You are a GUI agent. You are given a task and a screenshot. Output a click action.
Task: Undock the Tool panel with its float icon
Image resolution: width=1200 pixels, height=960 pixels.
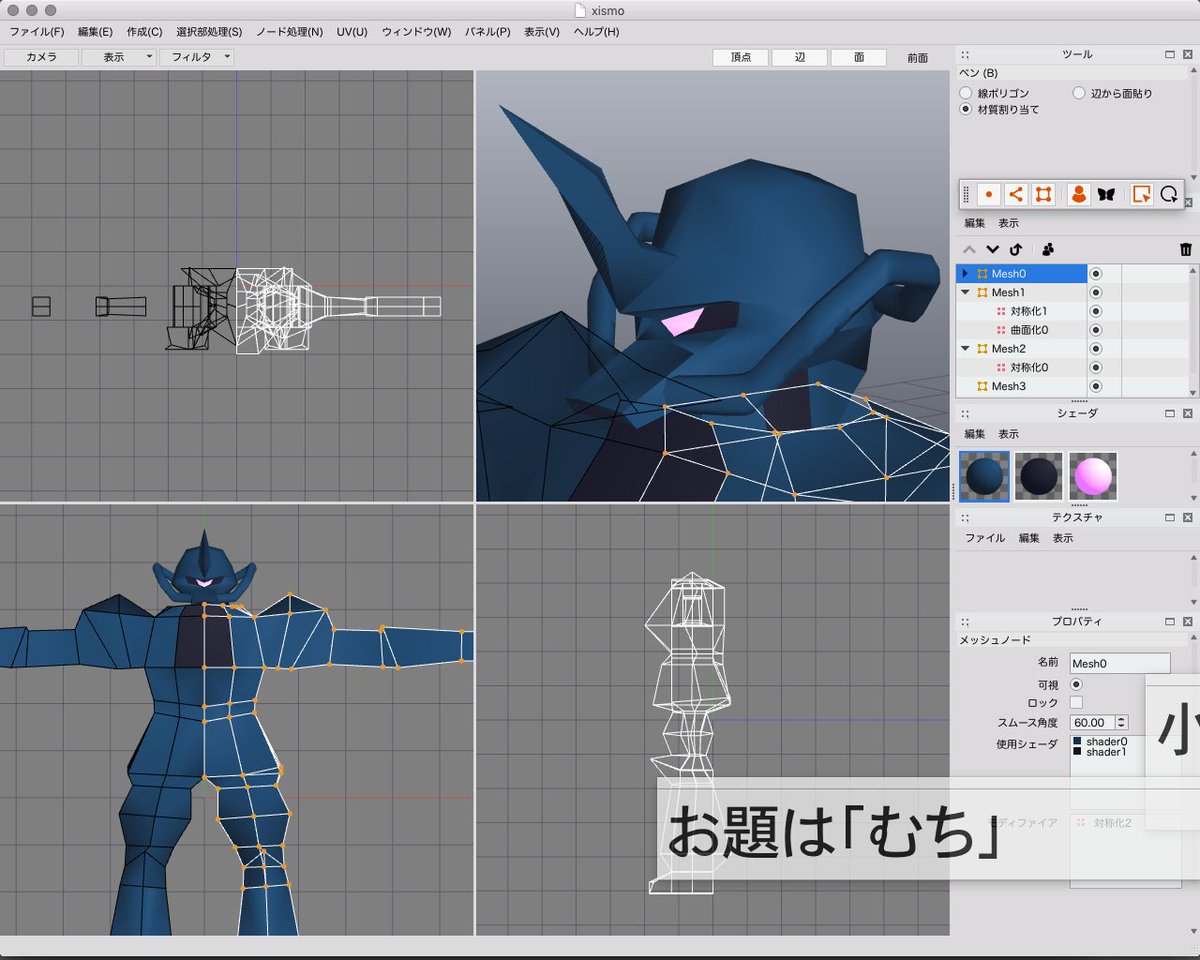(1170, 55)
